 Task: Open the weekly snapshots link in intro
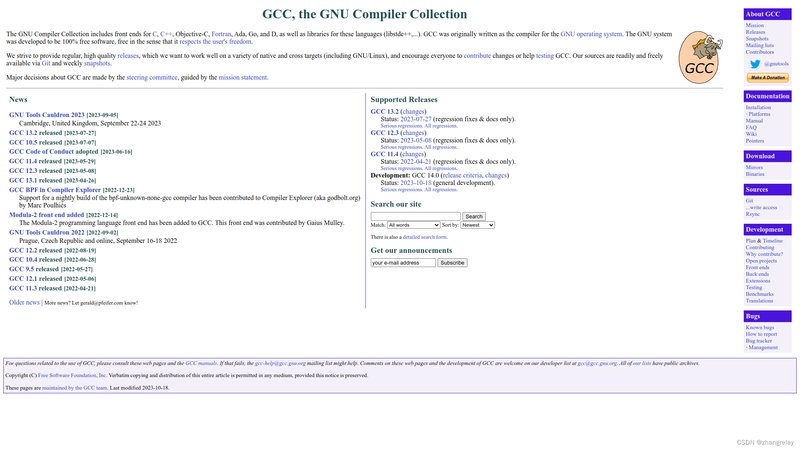coord(97,64)
